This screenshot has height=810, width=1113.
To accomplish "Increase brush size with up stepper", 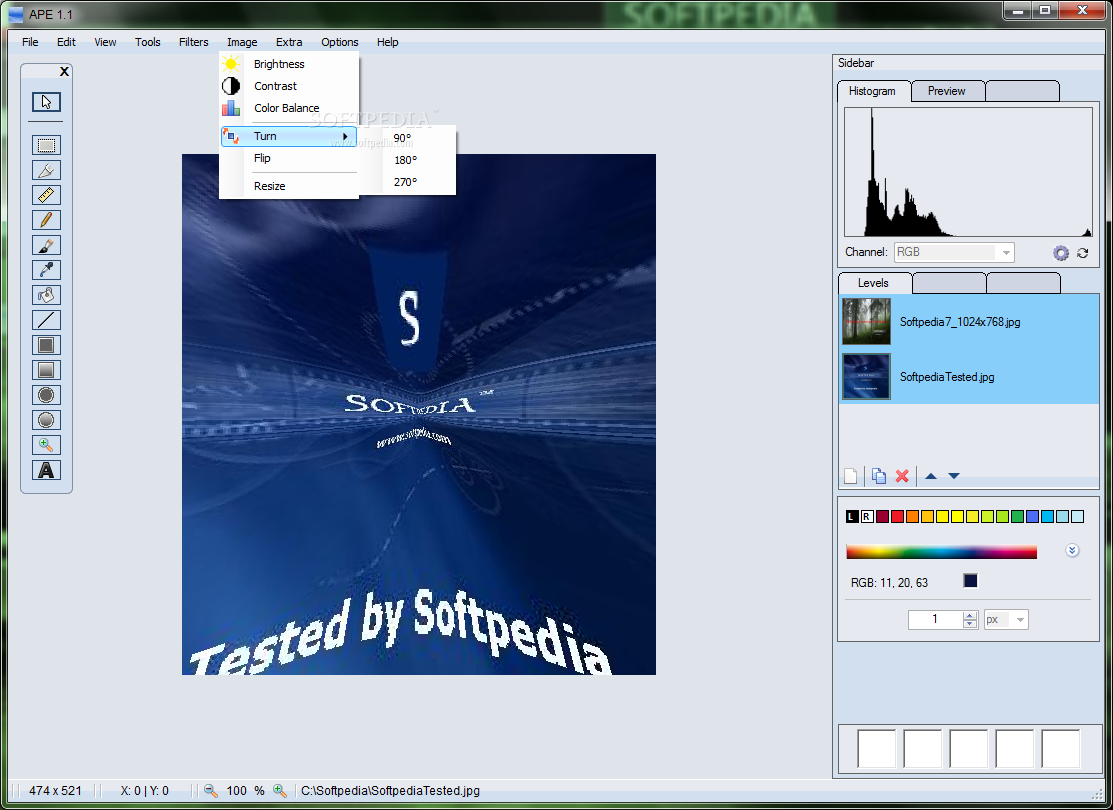I will [x=970, y=615].
